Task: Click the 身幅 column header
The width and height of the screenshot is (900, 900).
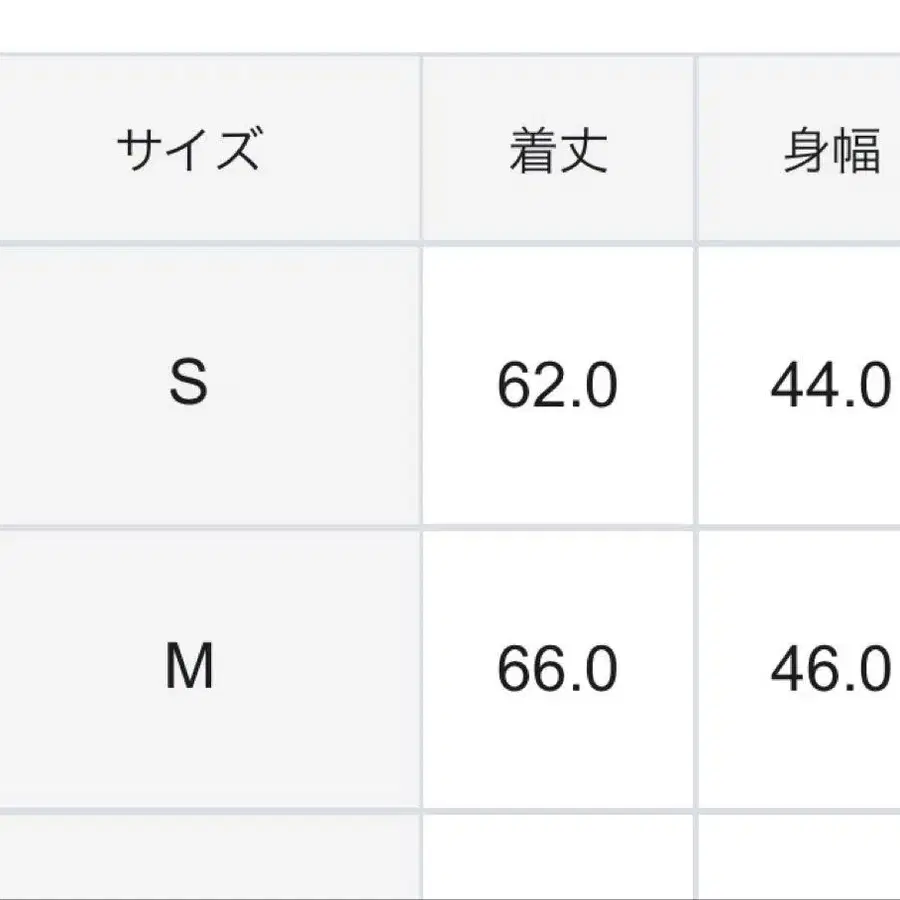Action: pos(831,152)
